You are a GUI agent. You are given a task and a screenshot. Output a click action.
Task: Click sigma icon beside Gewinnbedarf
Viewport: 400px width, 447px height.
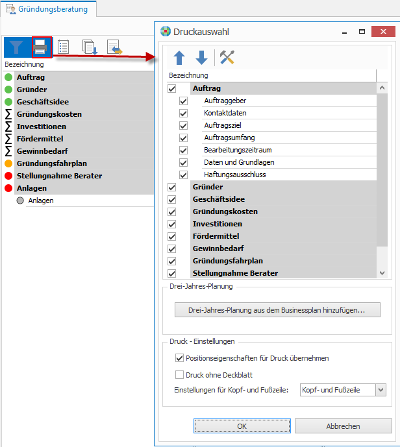[x=8, y=151]
